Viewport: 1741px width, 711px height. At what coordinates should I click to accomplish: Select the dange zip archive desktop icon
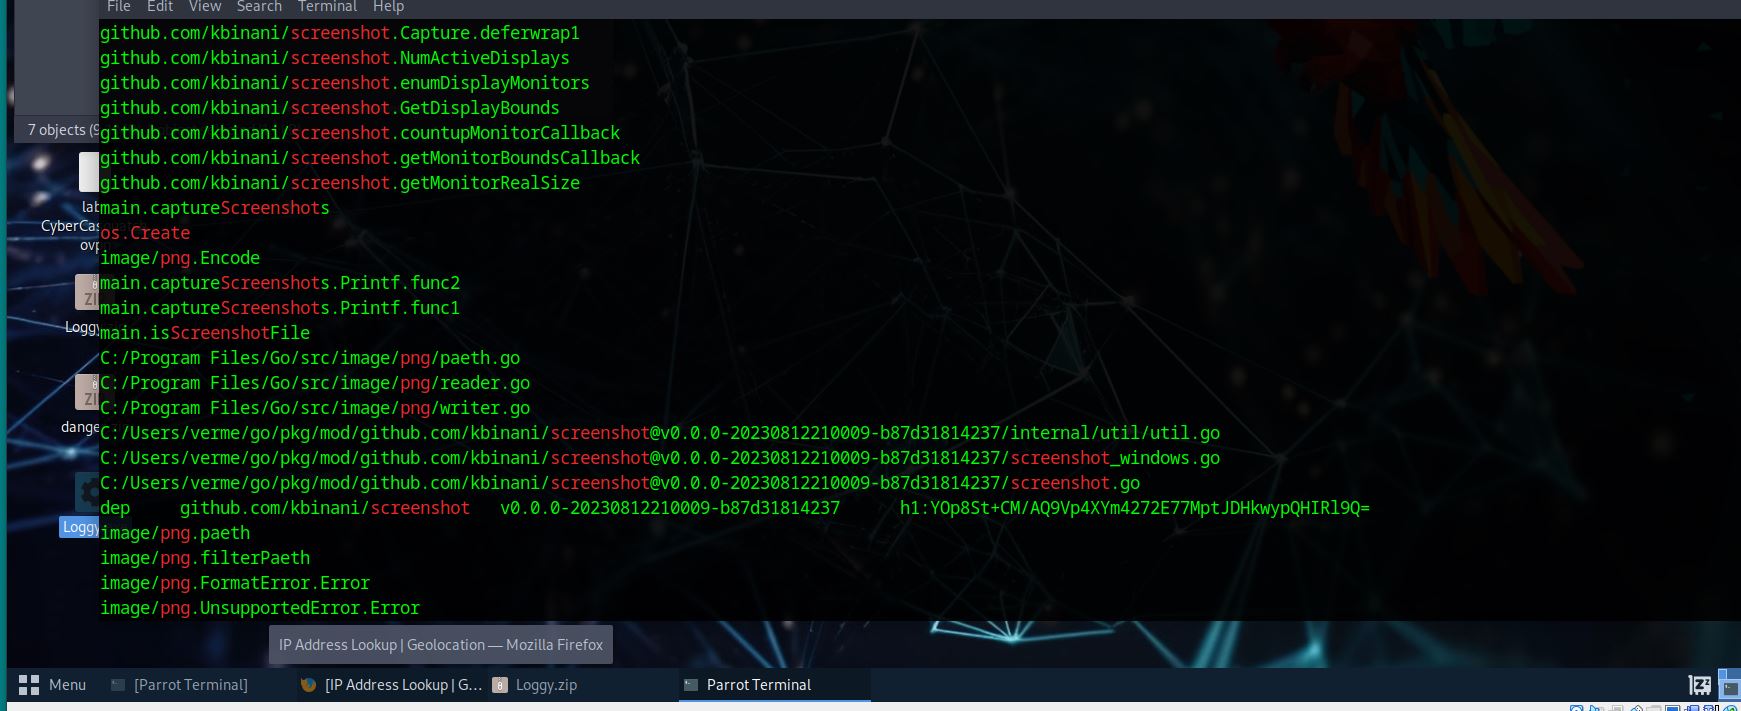point(88,392)
